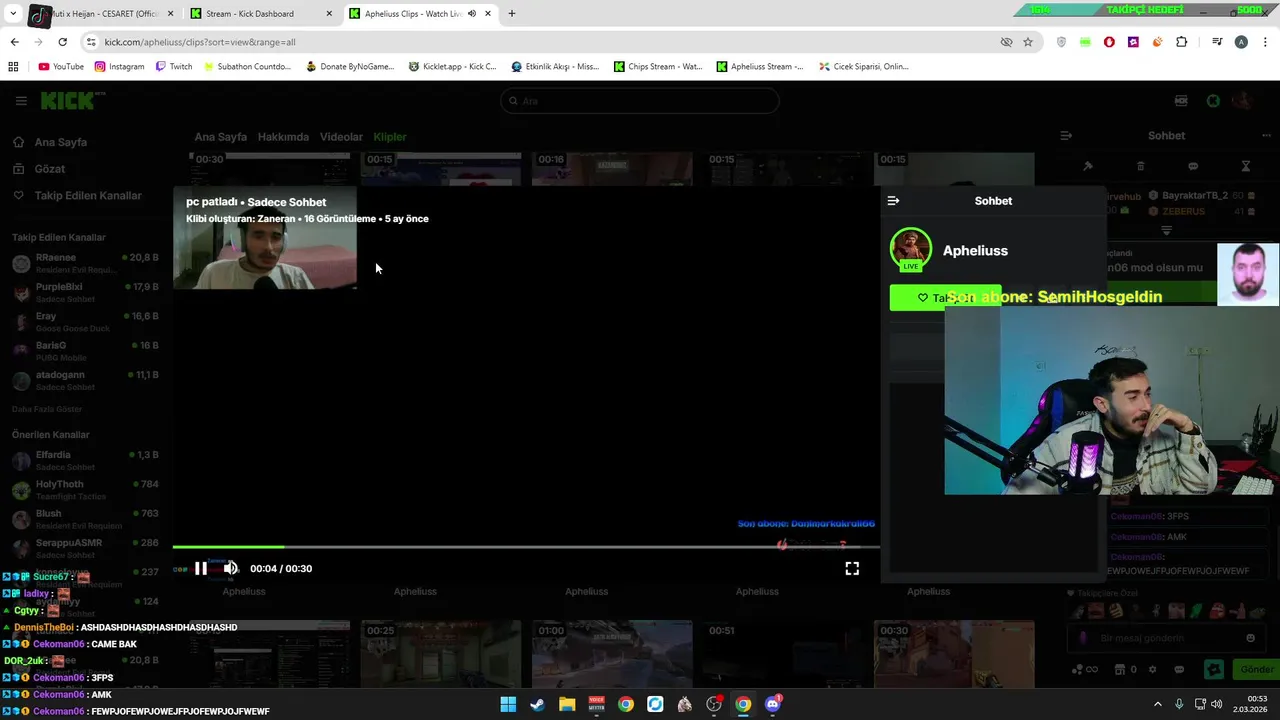Open the Chrome media controls icon
The image size is (1280, 720).
coord(1217,42)
